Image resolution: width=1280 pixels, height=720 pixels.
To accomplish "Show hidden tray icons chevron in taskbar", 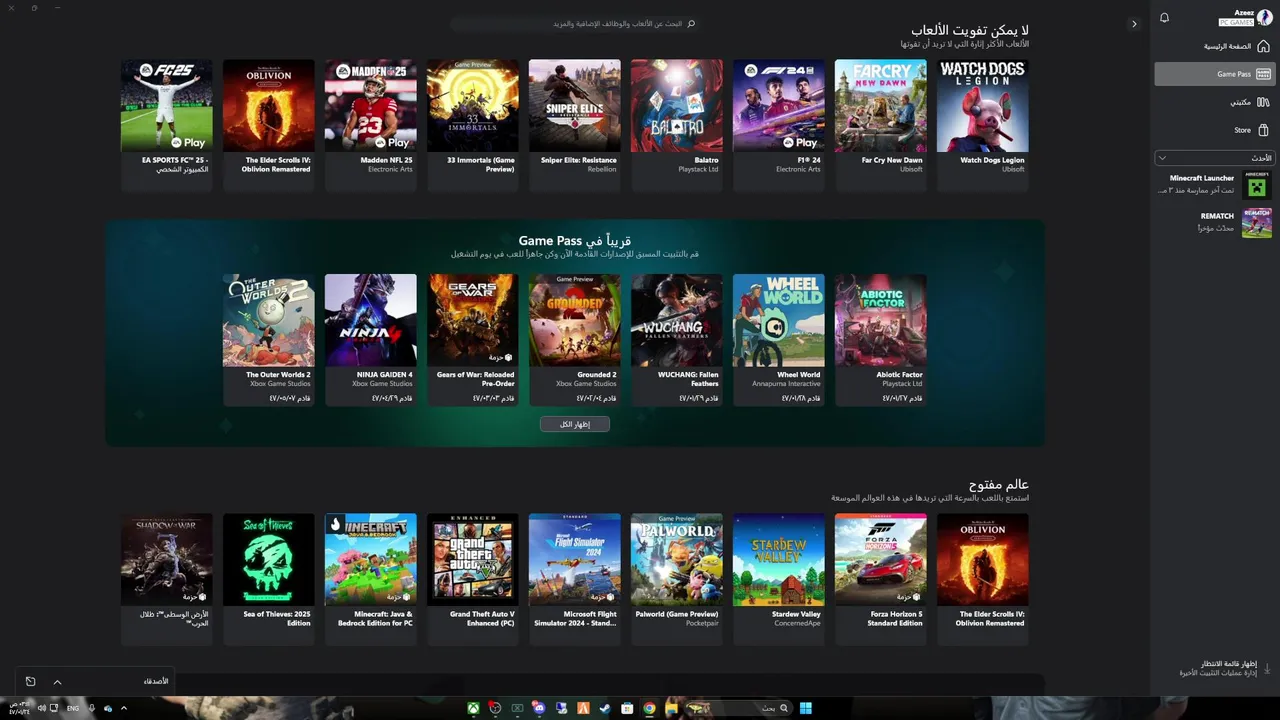I will point(124,708).
